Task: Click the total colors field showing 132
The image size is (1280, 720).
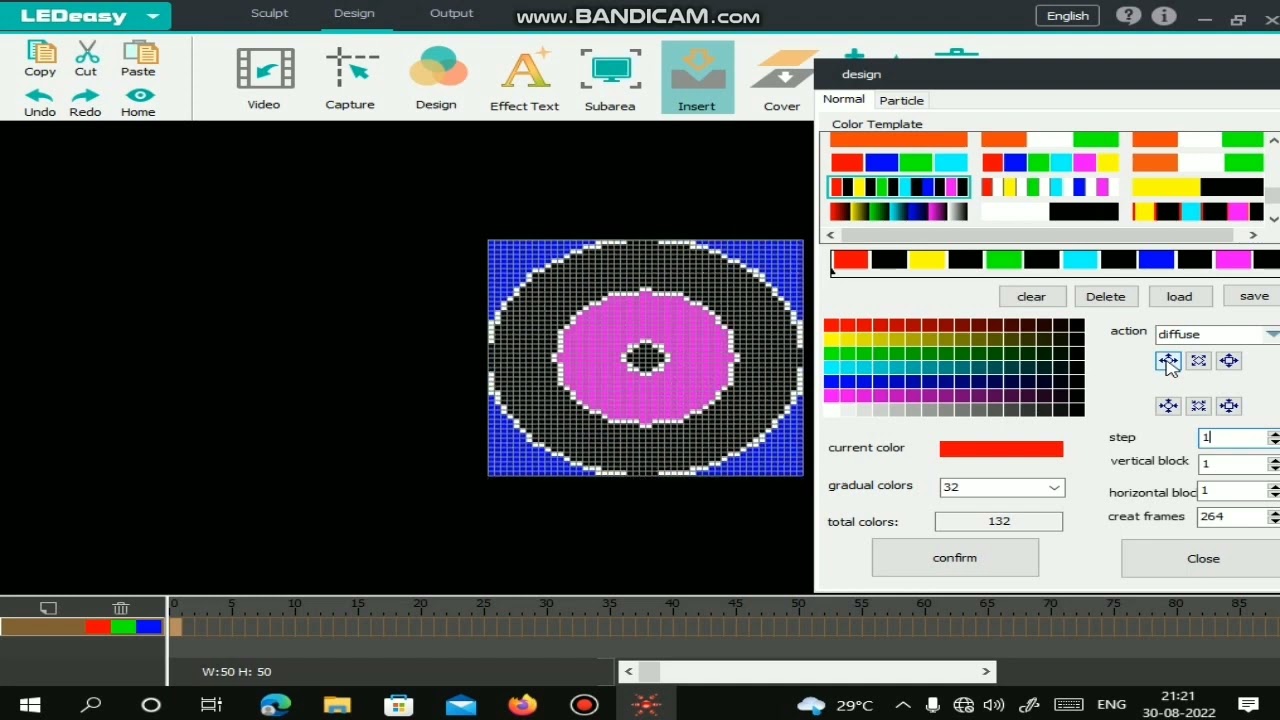Action: [999, 521]
